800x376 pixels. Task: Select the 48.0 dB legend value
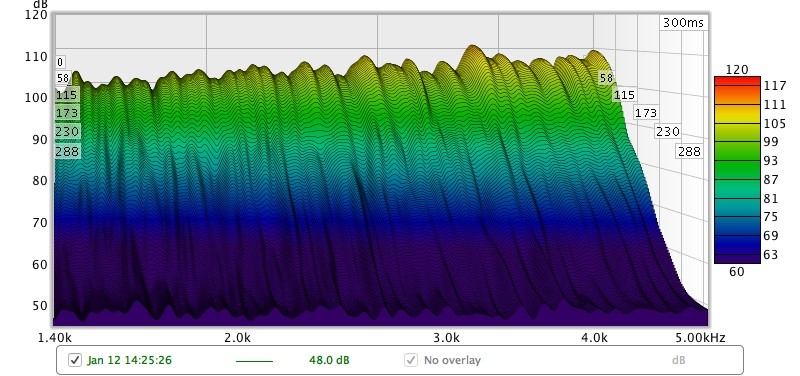tap(329, 360)
